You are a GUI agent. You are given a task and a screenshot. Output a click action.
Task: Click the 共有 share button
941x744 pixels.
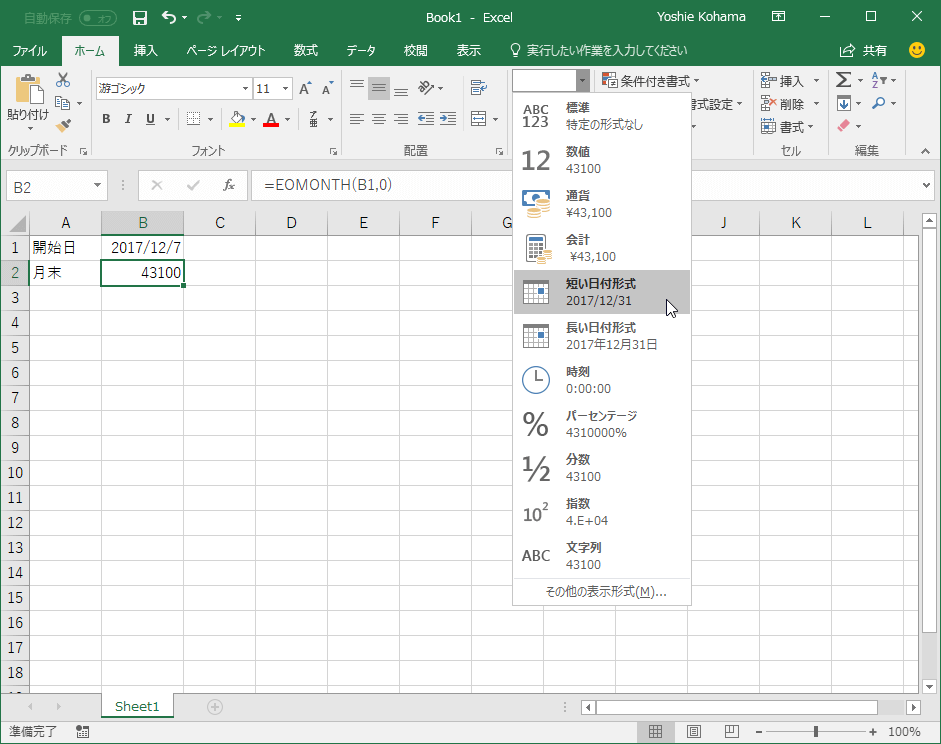[863, 50]
